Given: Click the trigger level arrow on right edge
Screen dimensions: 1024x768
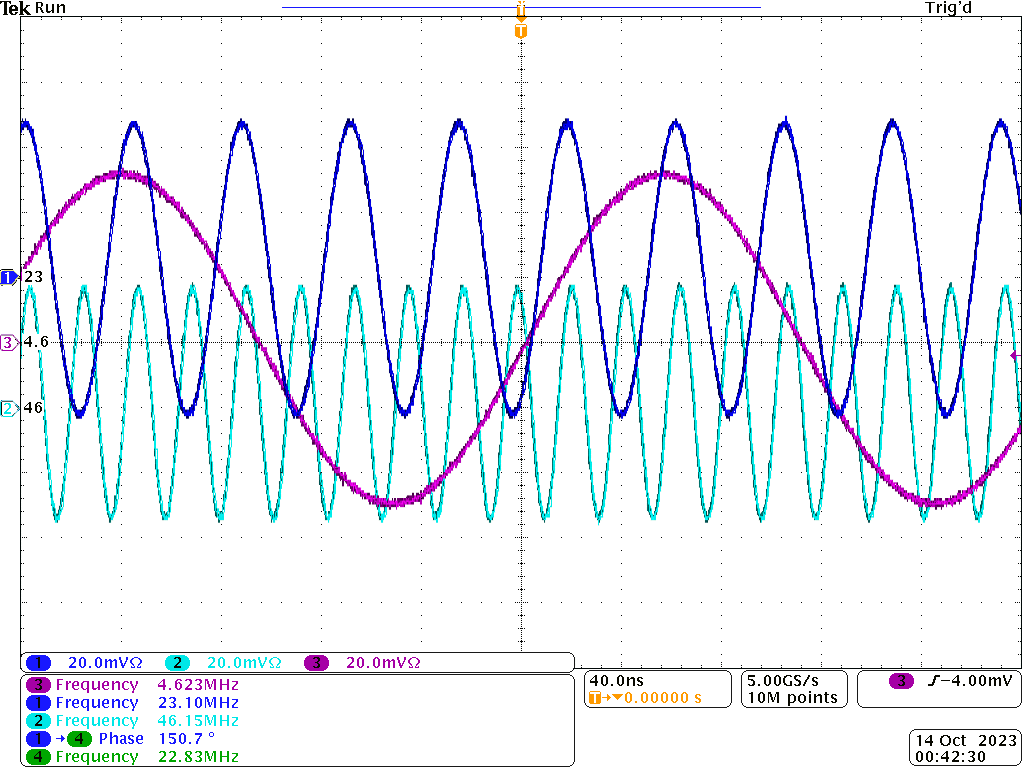Looking at the screenshot, I should coord(1015,355).
